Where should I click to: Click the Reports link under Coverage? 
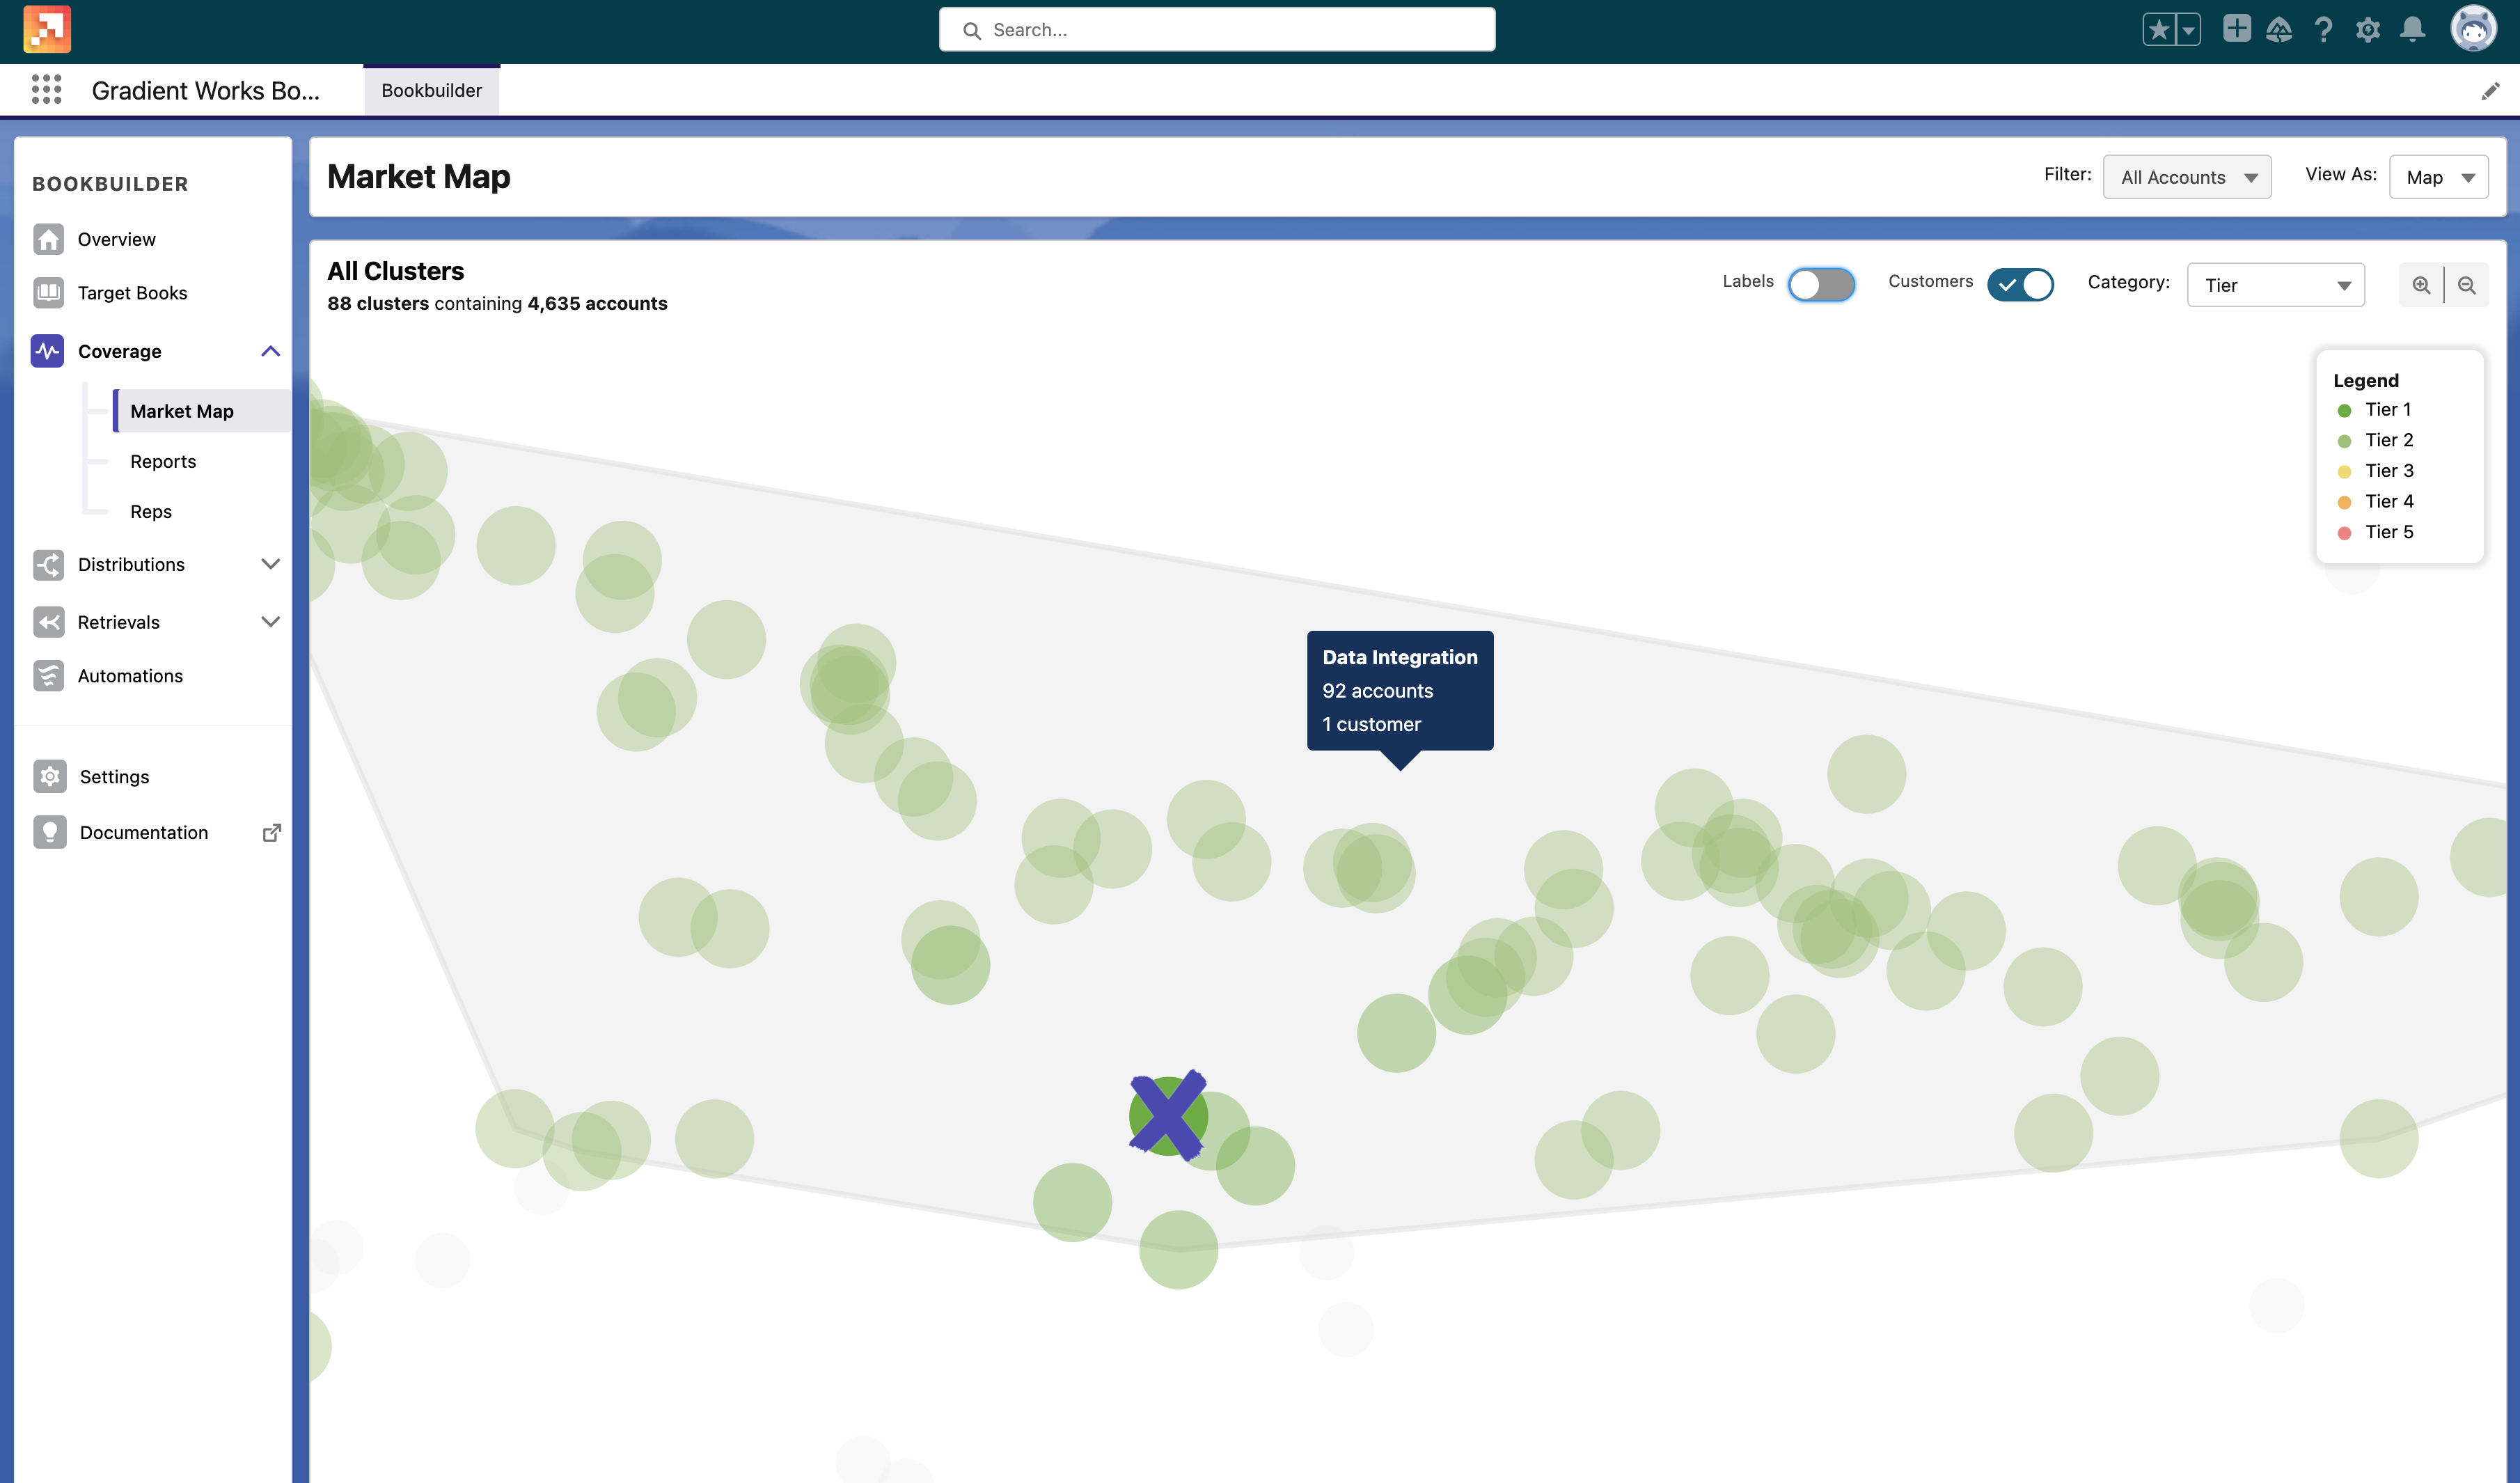tap(162, 461)
